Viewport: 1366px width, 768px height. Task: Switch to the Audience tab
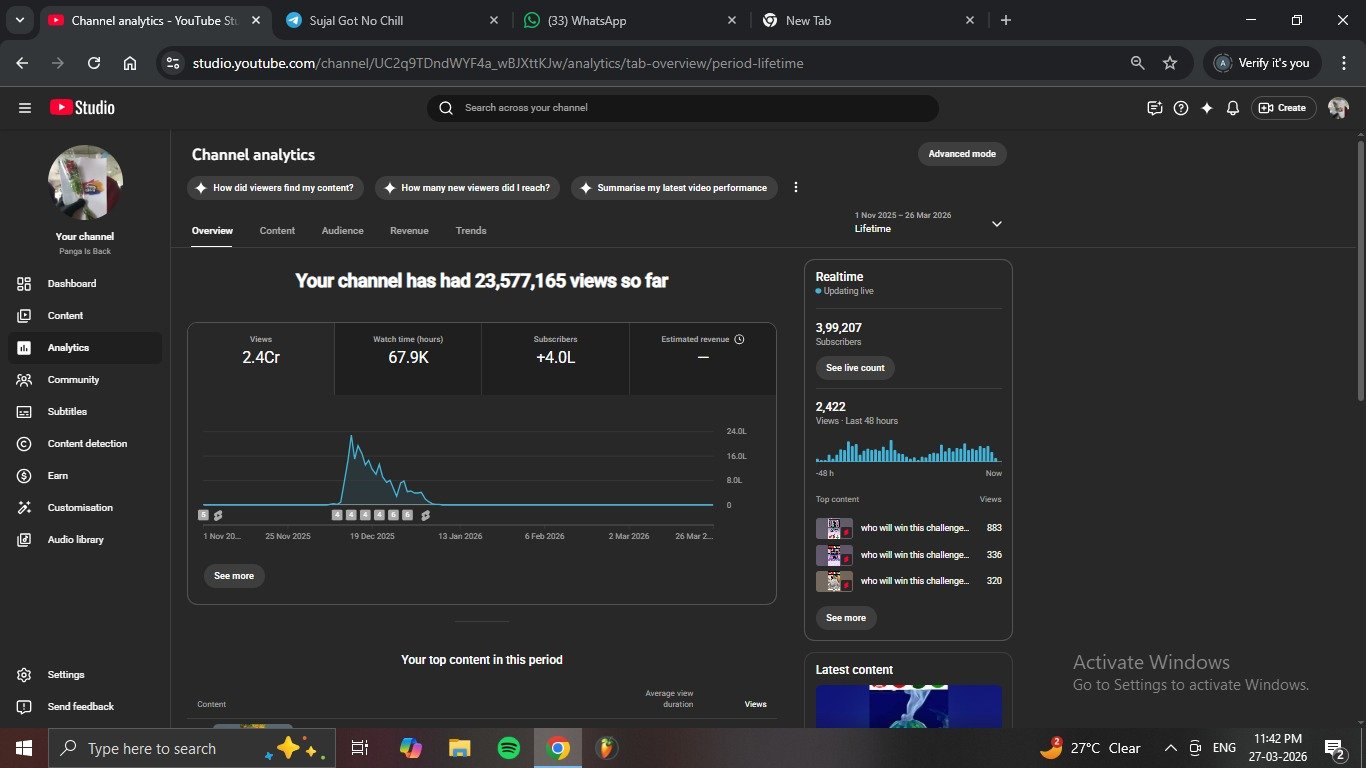pos(342,231)
